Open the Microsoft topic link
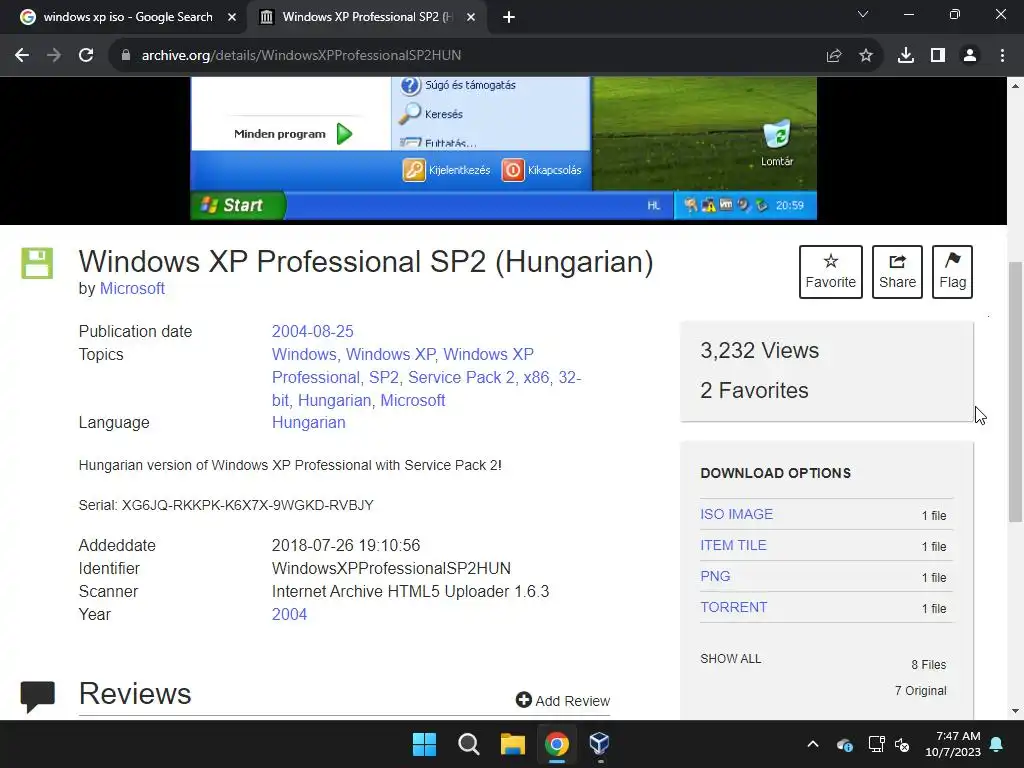Viewport: 1024px width, 768px height. pos(413,400)
